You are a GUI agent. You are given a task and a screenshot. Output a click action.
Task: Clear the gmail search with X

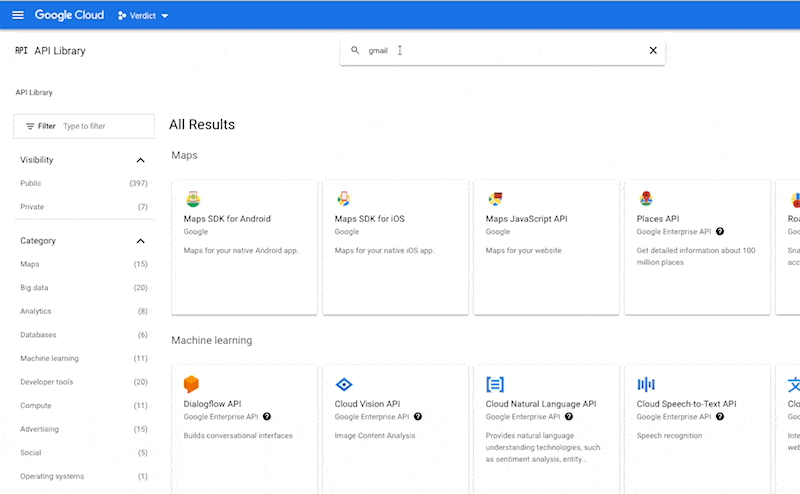click(x=653, y=50)
